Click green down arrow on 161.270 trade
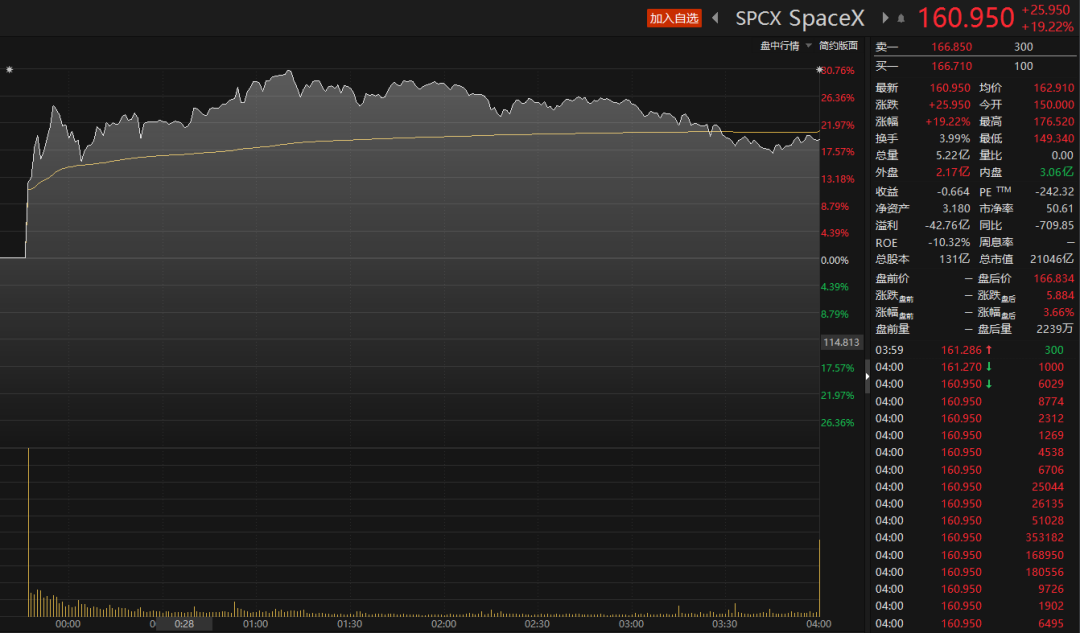The image size is (1080, 633). [989, 367]
